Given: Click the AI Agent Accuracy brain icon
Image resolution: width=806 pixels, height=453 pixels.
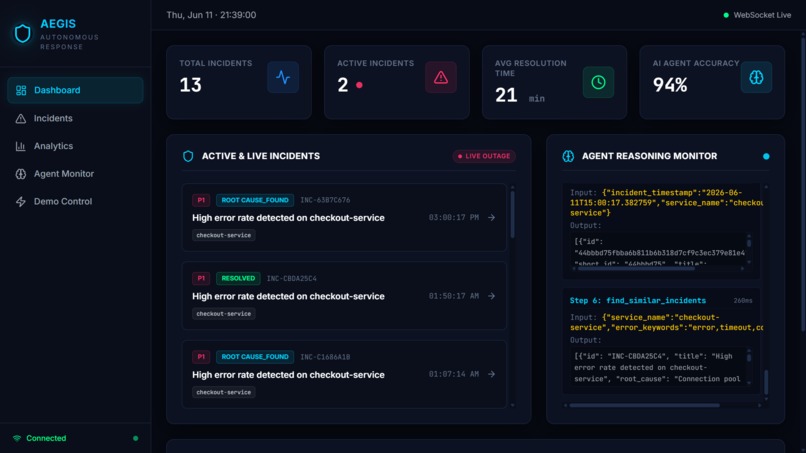Looking at the screenshot, I should point(756,77).
